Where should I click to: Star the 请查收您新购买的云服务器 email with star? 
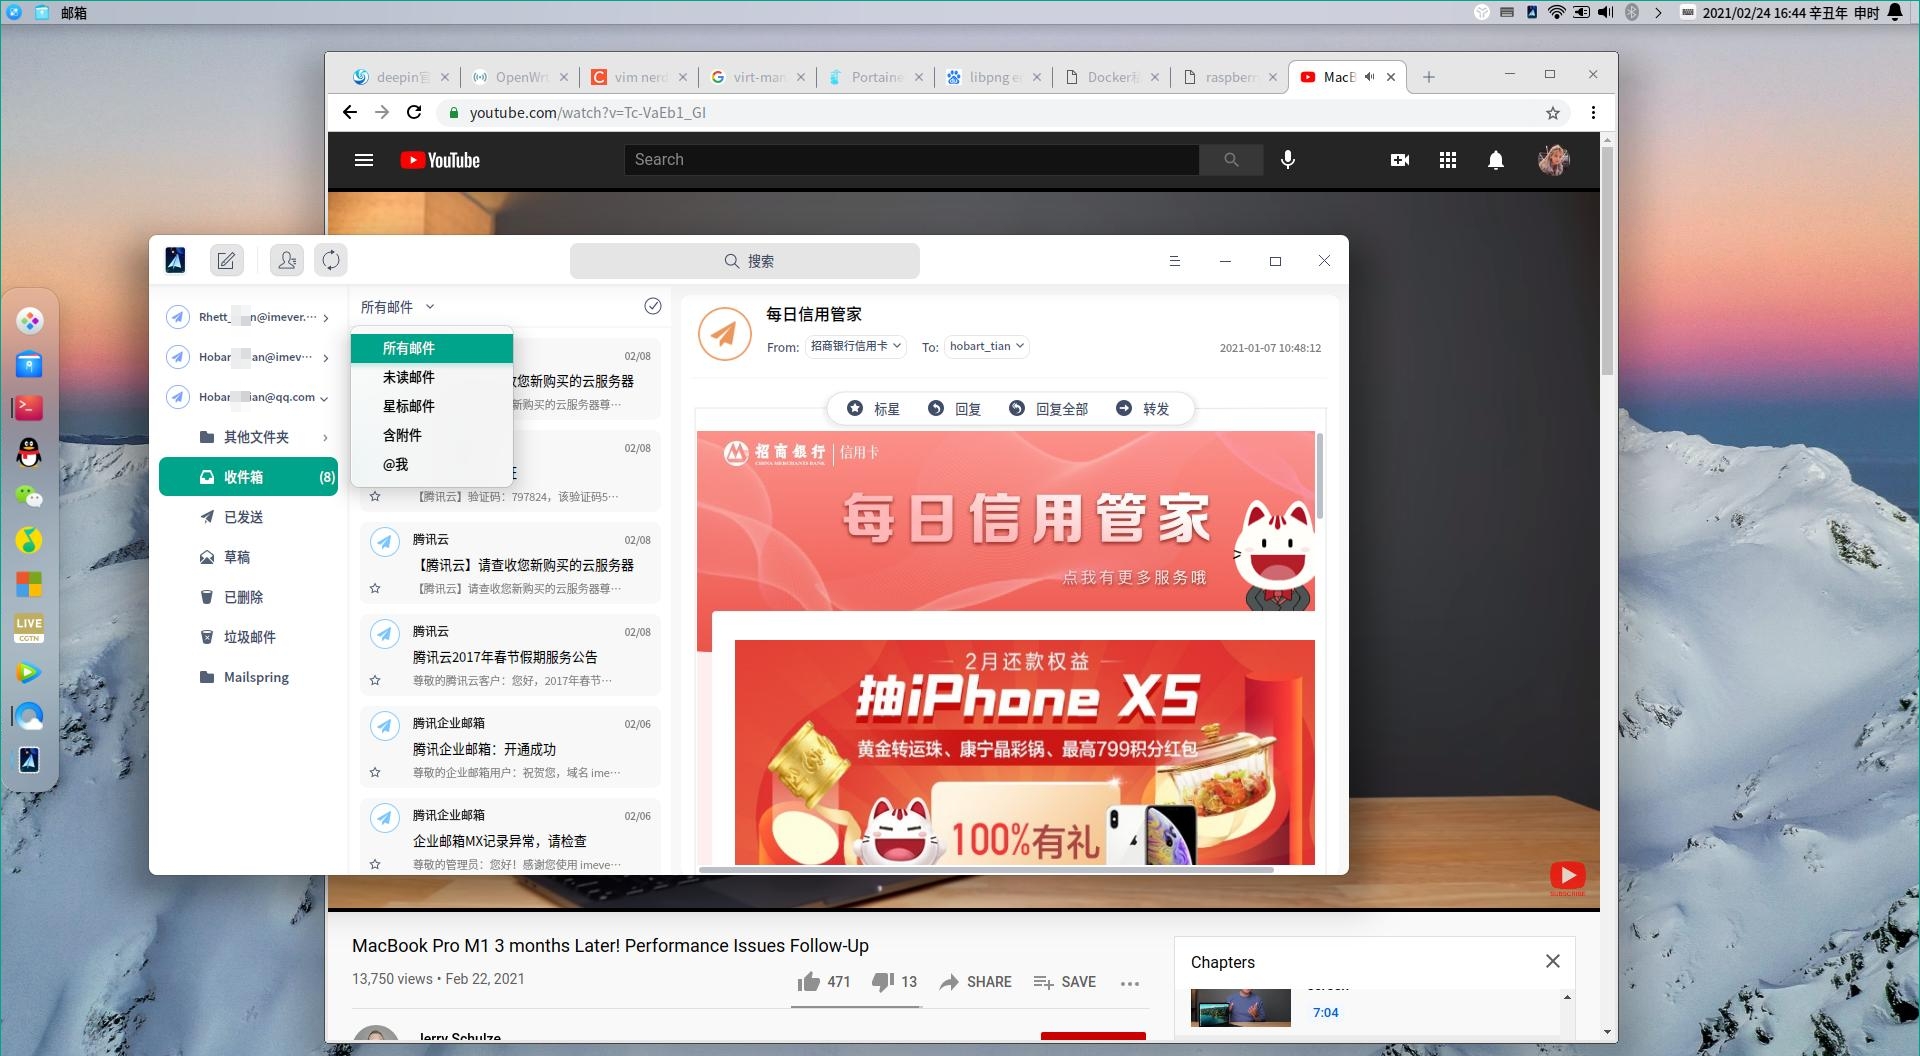(x=375, y=588)
